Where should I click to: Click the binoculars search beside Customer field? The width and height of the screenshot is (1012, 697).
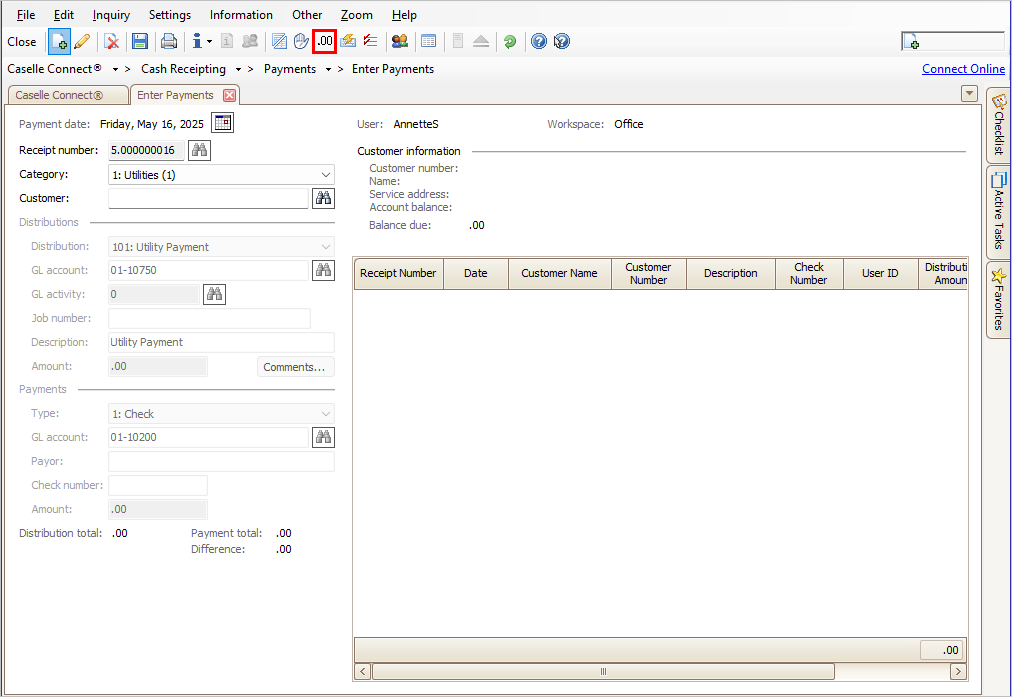[323, 199]
